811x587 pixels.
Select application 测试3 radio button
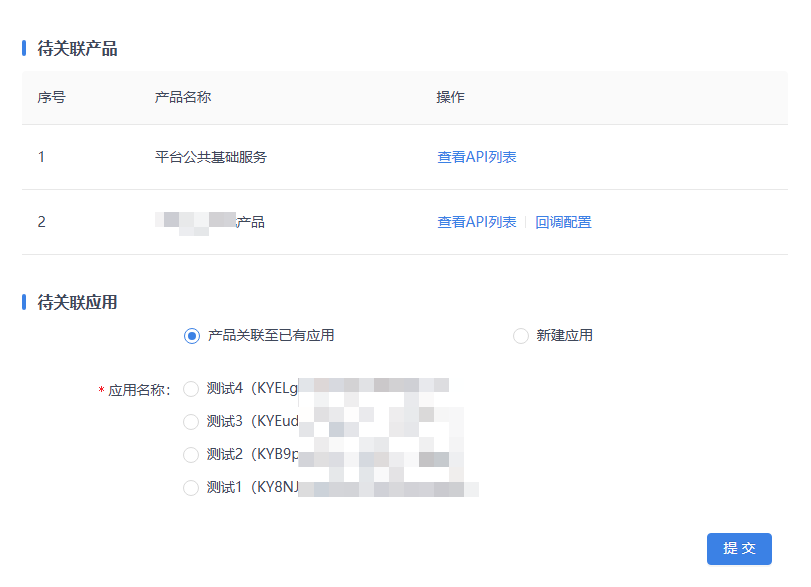pyautogui.click(x=191, y=422)
